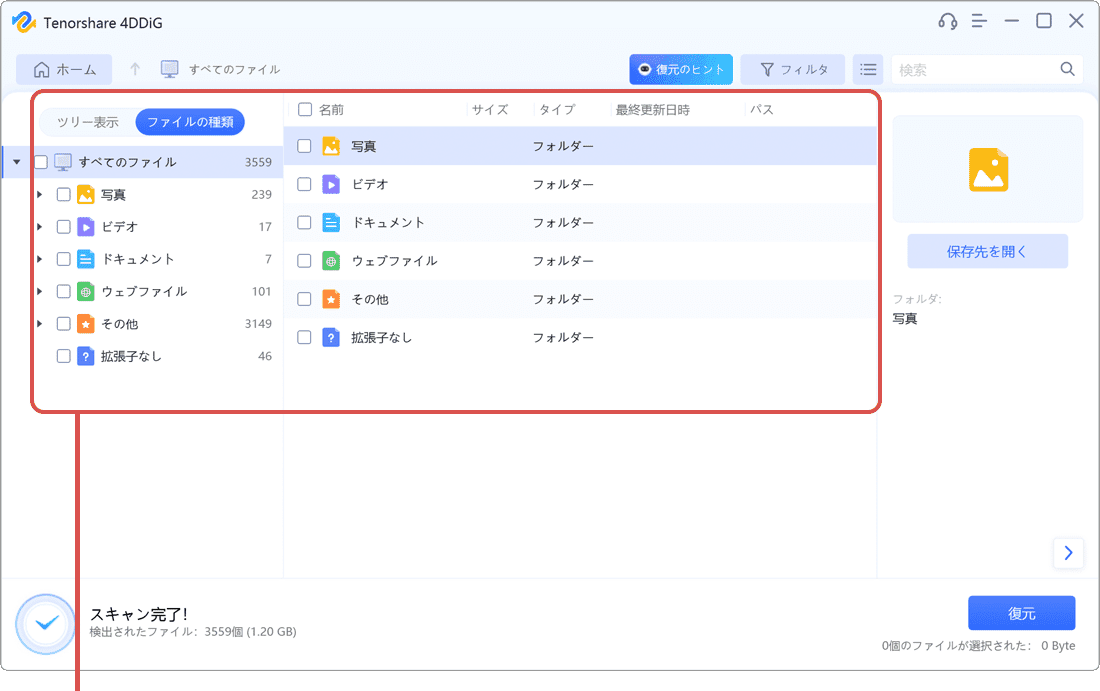Select the ファイルの種類 tab
This screenshot has width=1100, height=691.
pos(191,122)
